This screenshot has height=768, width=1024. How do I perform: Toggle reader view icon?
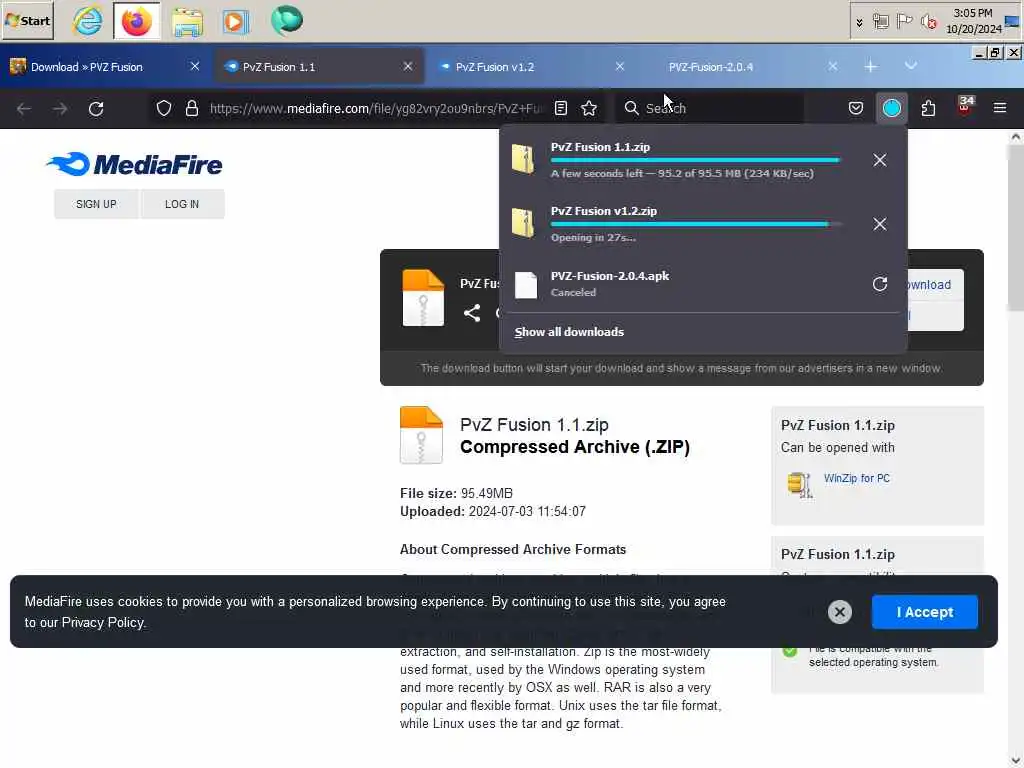click(x=561, y=108)
